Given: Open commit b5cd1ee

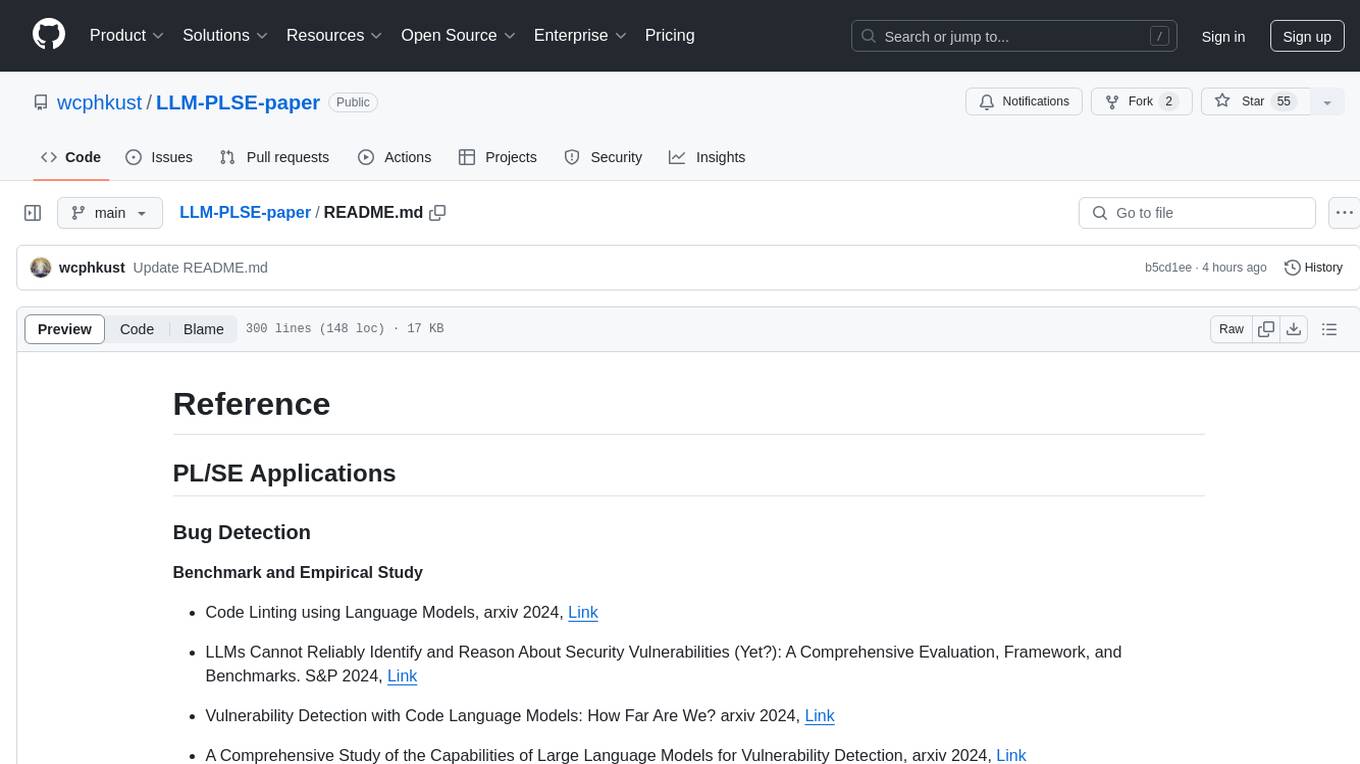Looking at the screenshot, I should coord(1168,268).
